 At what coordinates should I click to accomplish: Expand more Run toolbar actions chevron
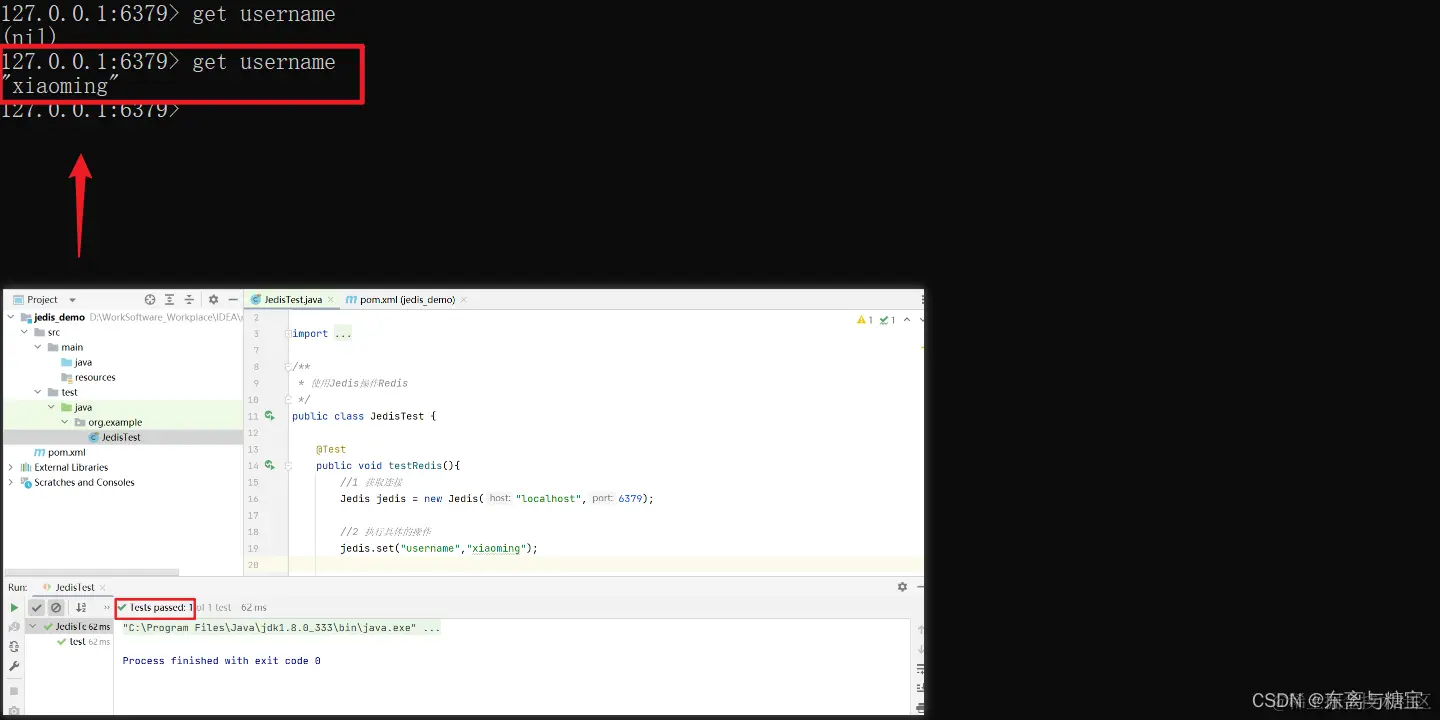click(x=107, y=607)
